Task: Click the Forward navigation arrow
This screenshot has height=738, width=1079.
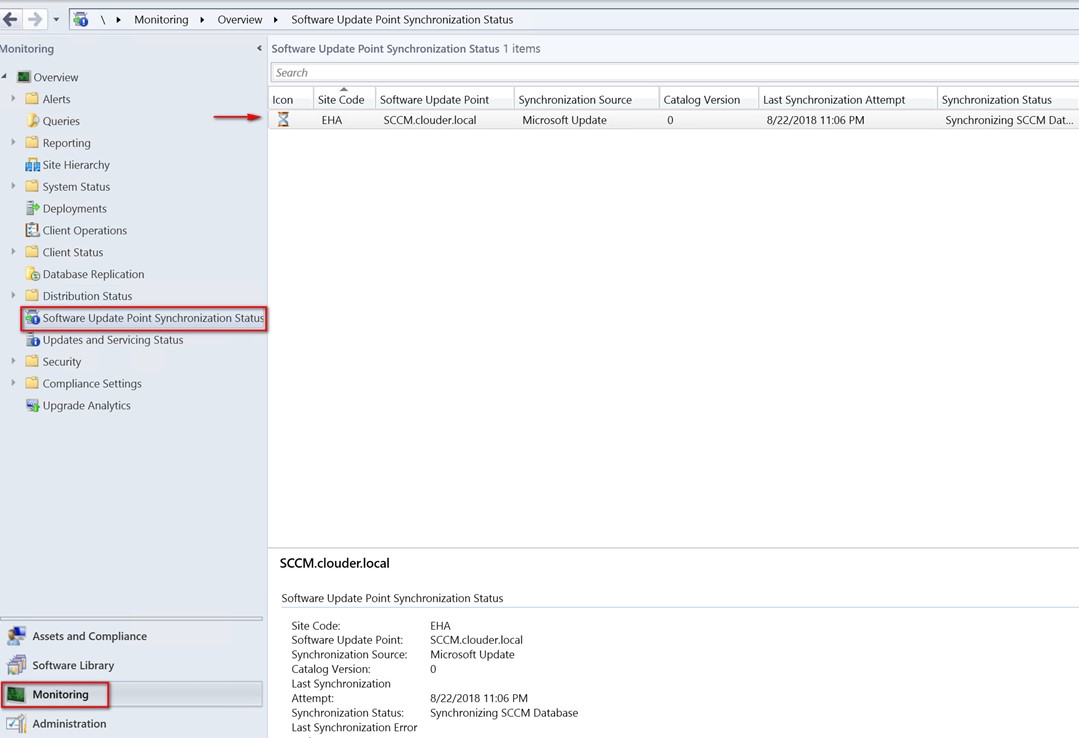Action: (34, 19)
